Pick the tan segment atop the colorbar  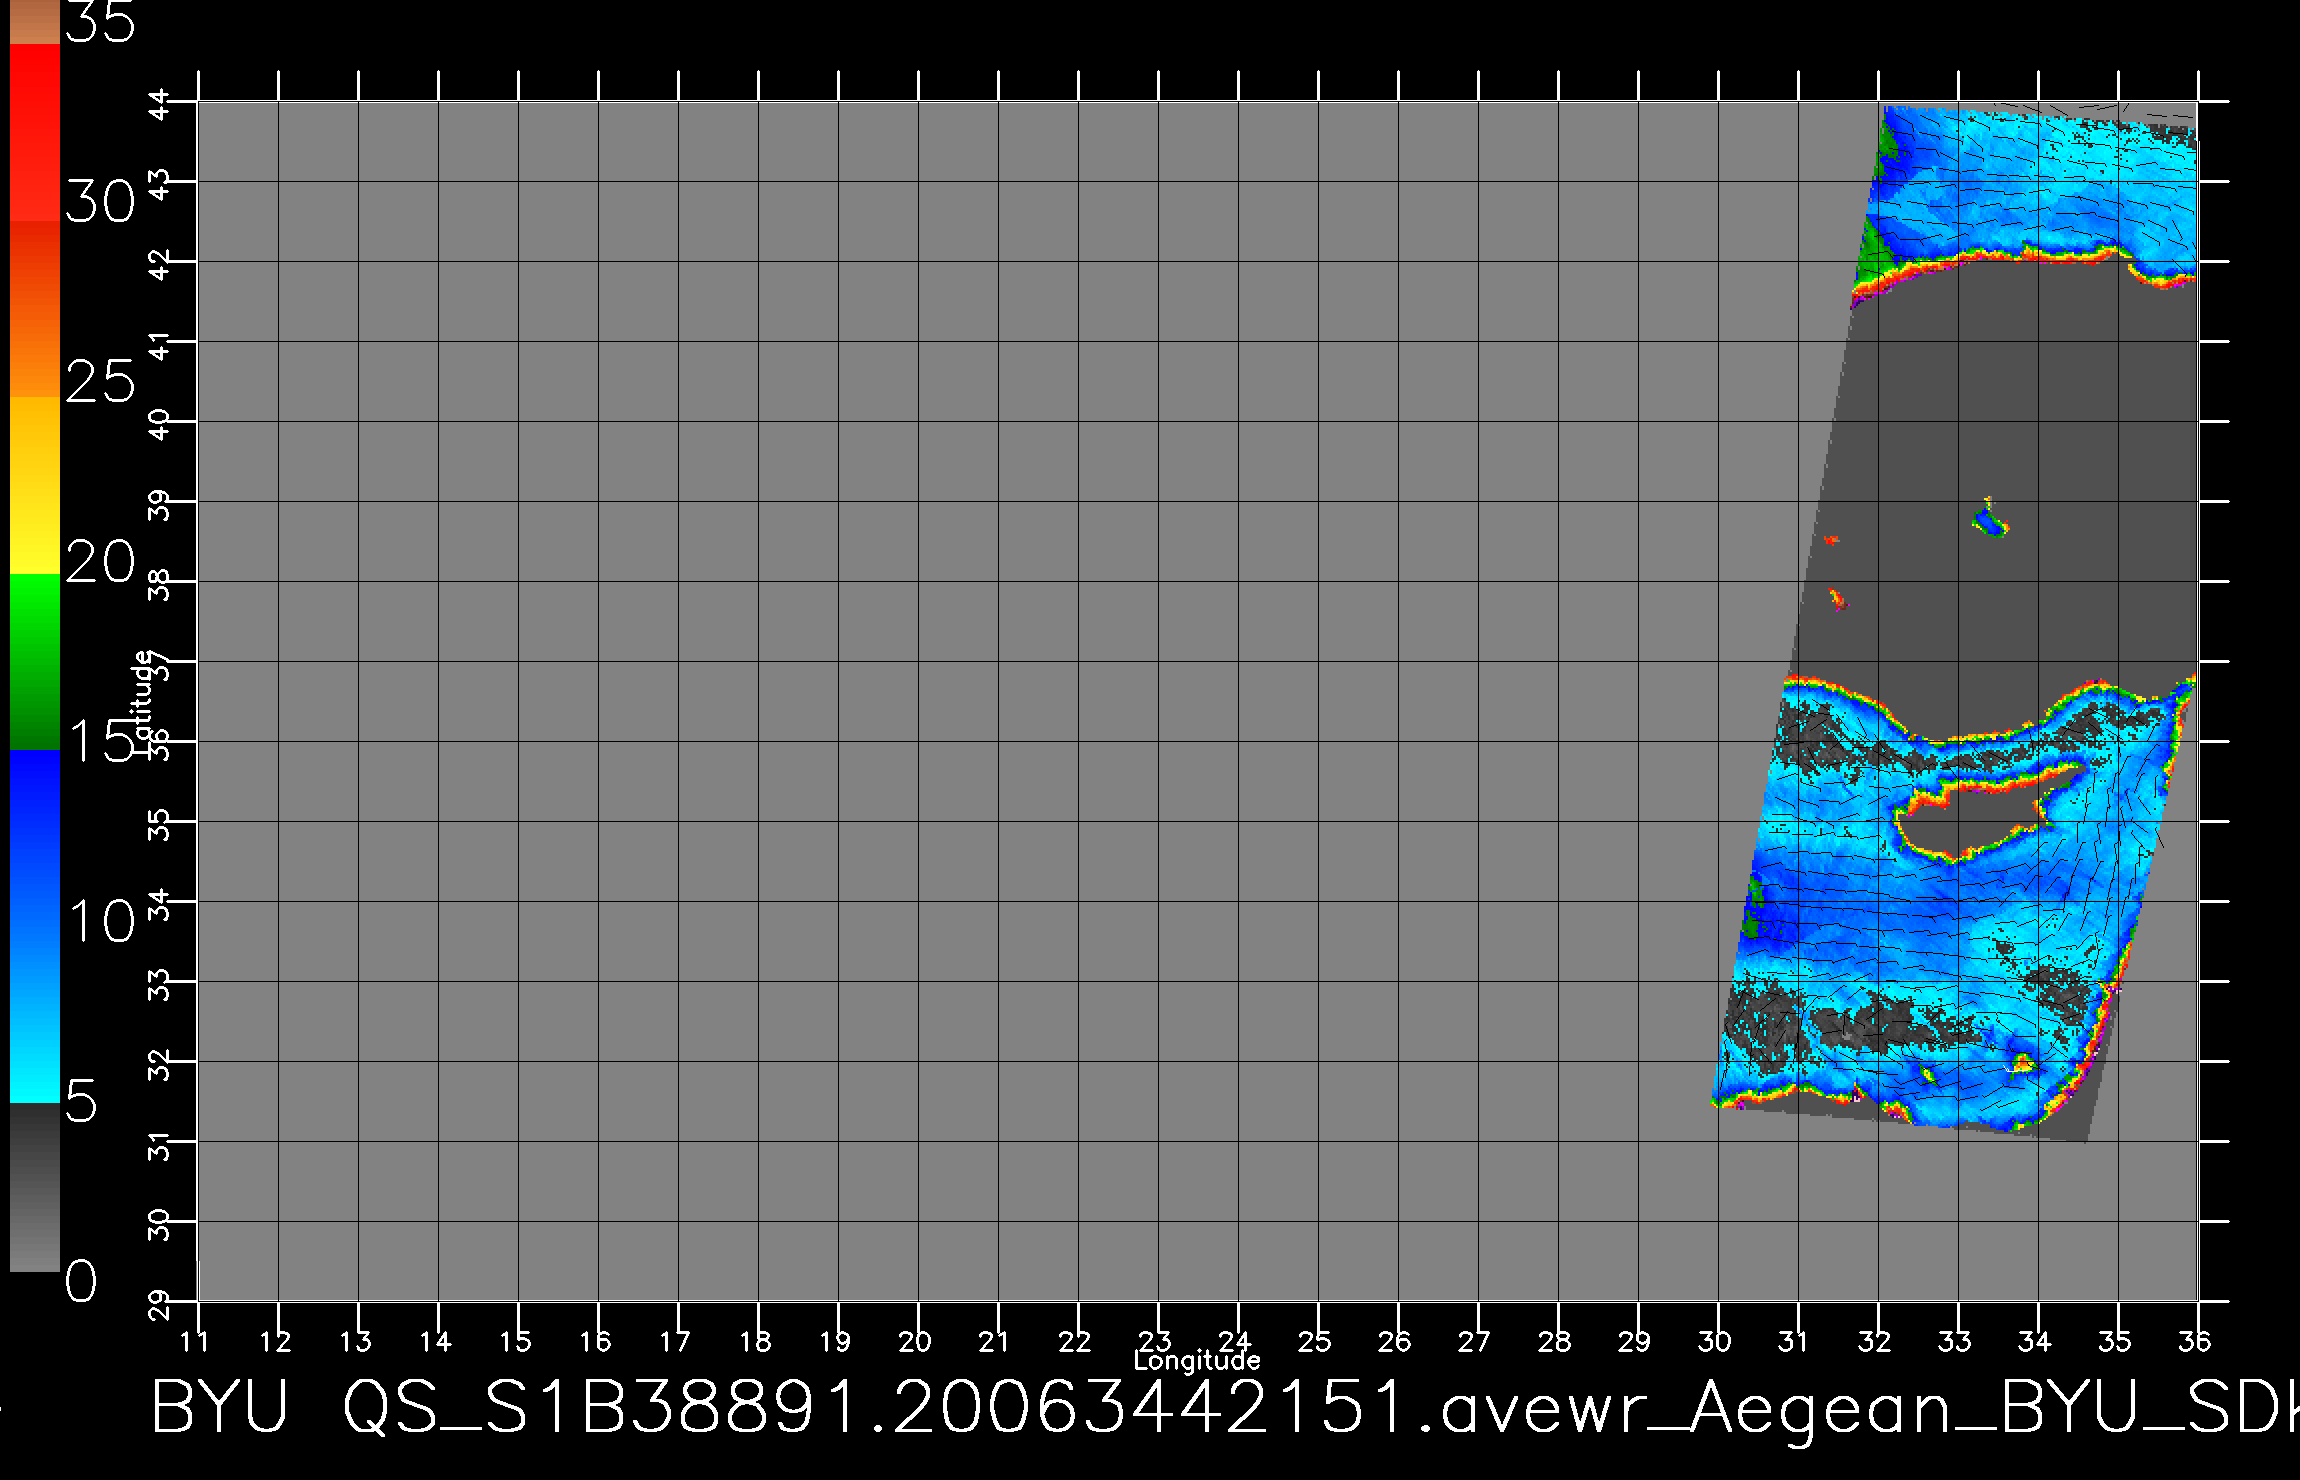(x=35, y=22)
